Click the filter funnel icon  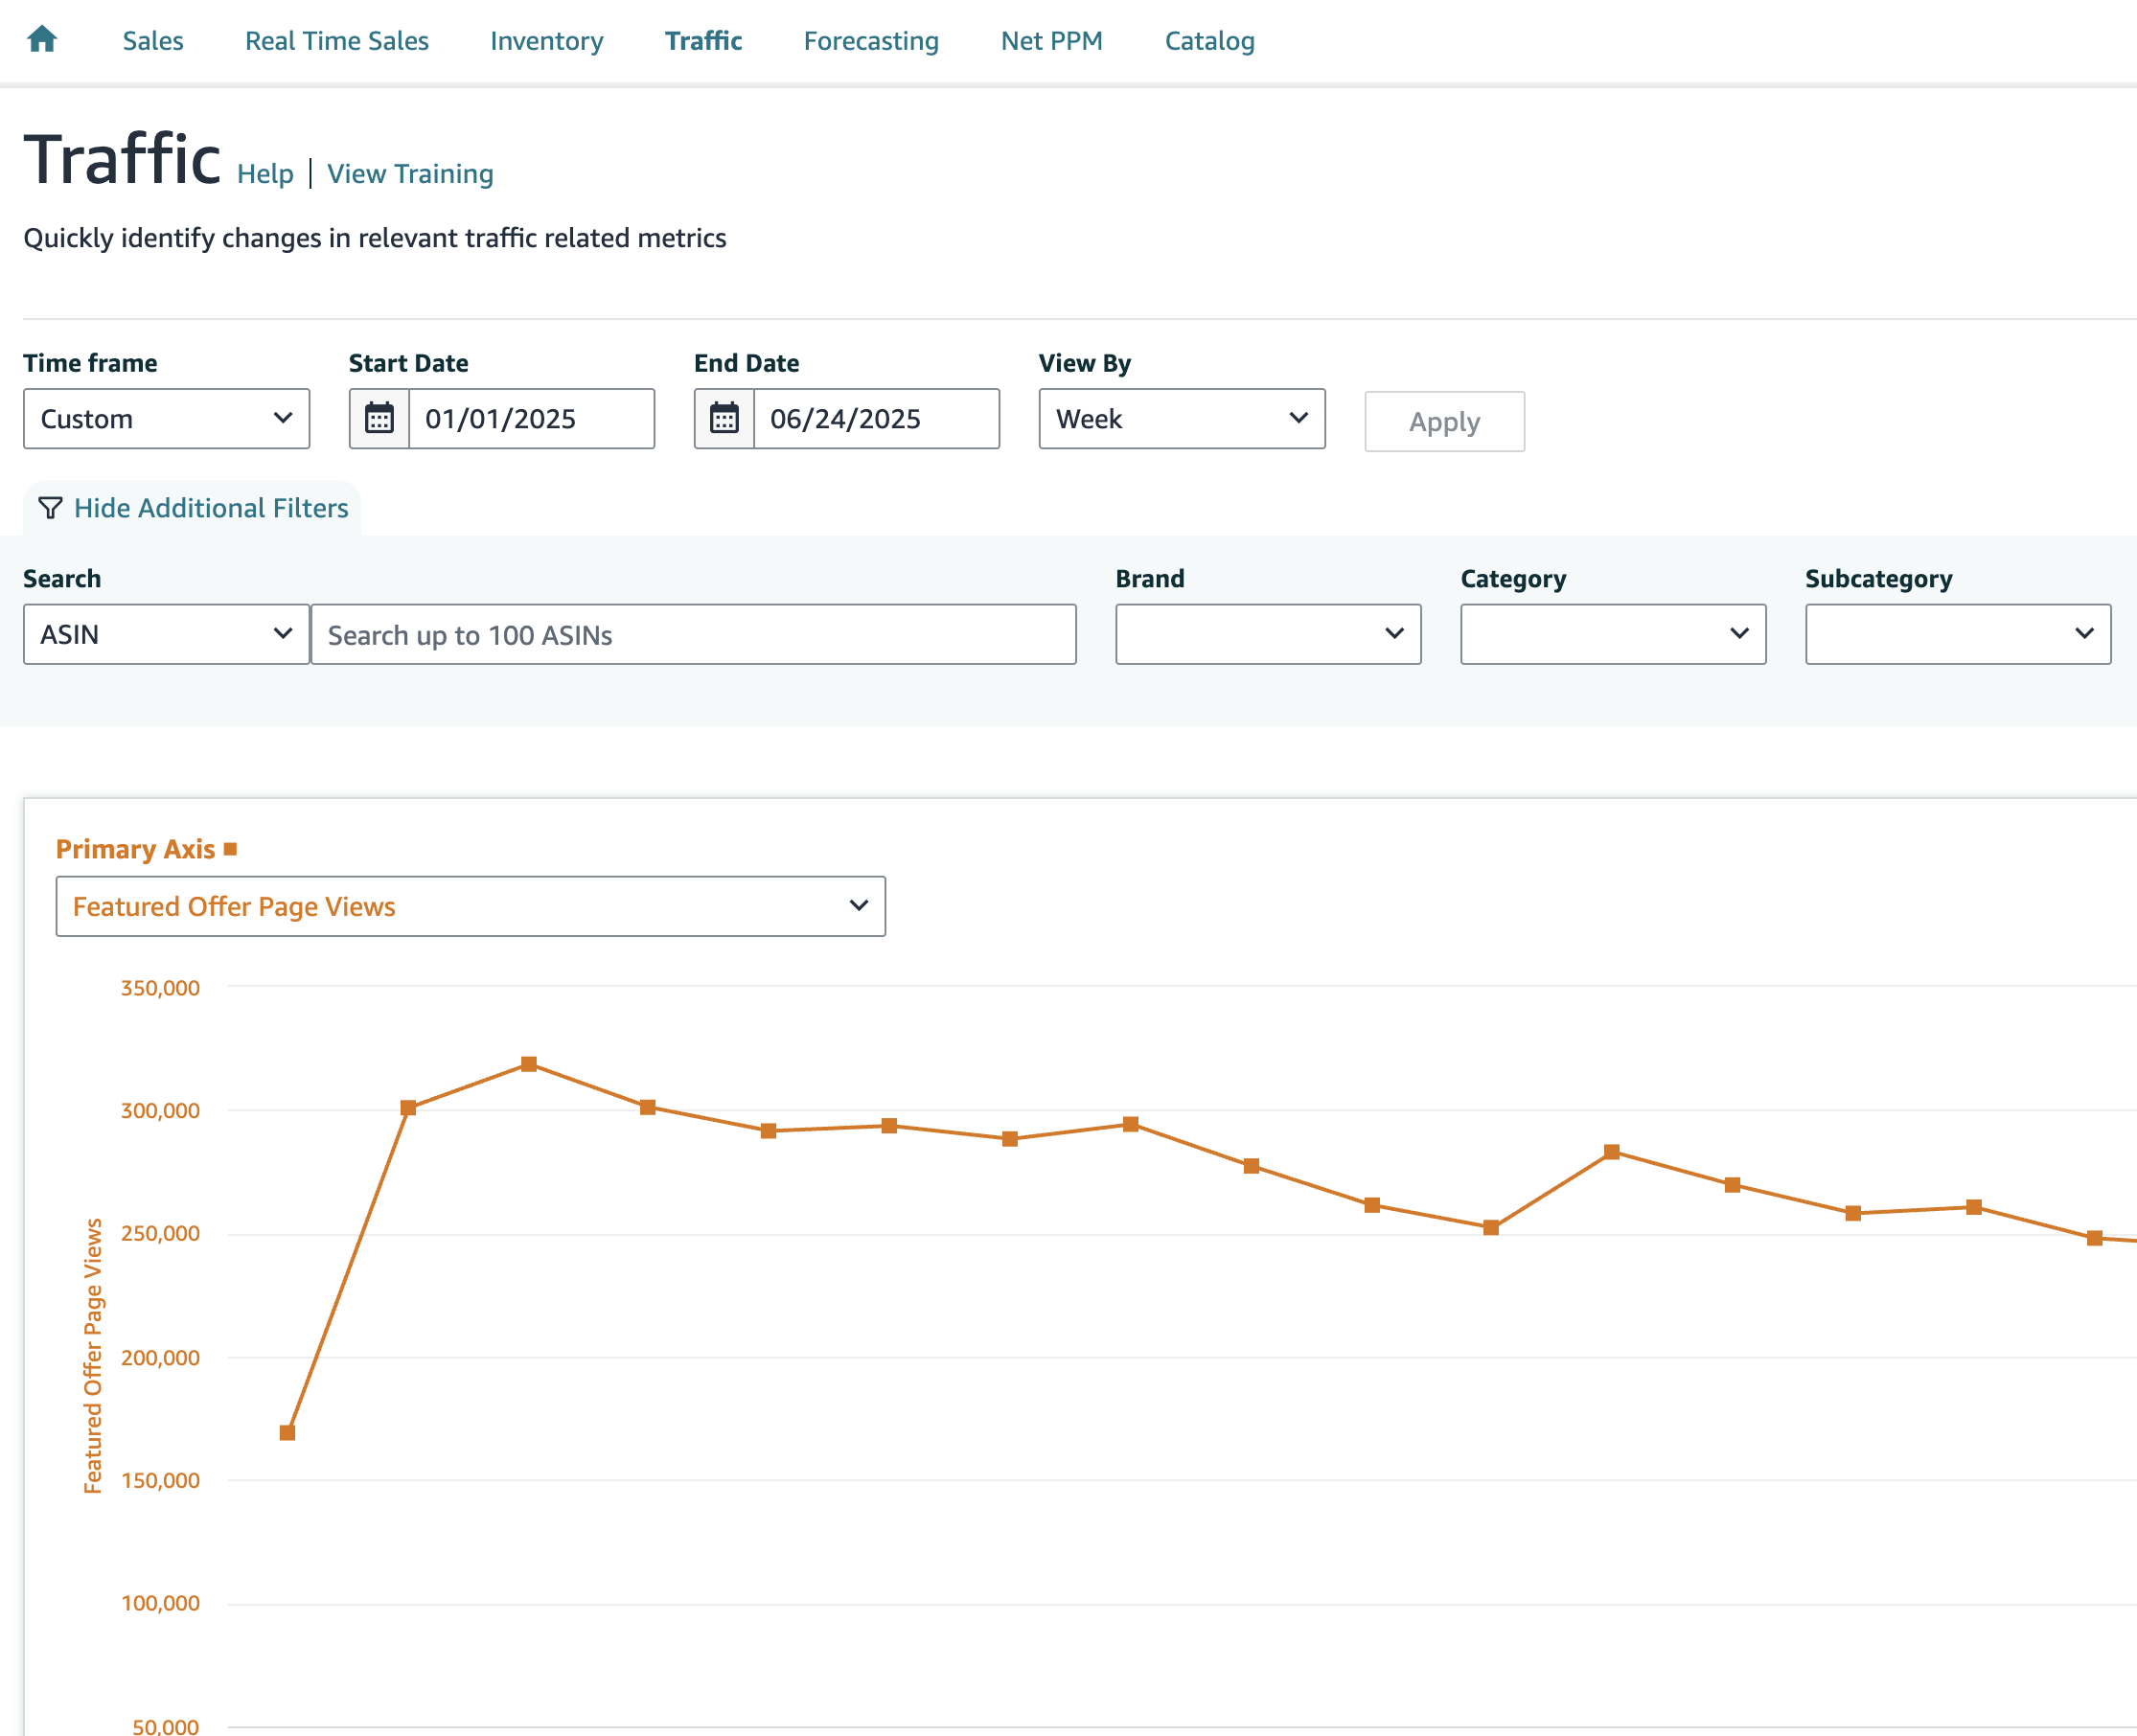tap(49, 508)
